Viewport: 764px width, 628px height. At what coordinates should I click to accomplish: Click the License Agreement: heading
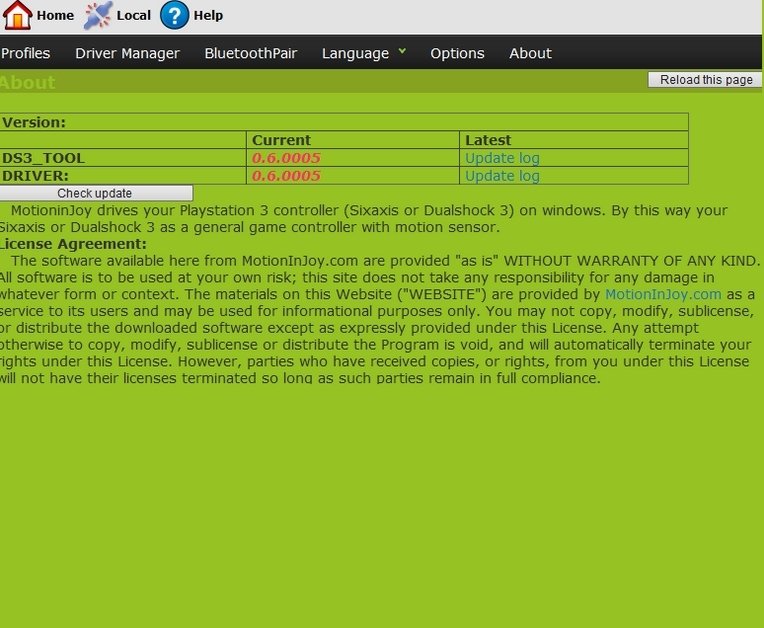click(x=73, y=244)
